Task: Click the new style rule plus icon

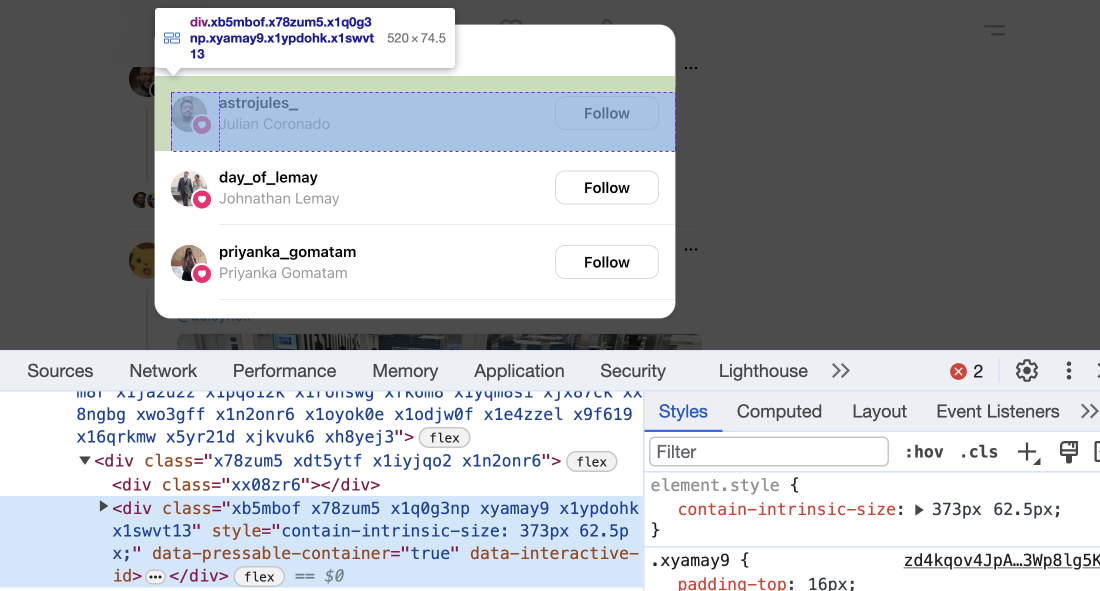Action: click(1027, 452)
